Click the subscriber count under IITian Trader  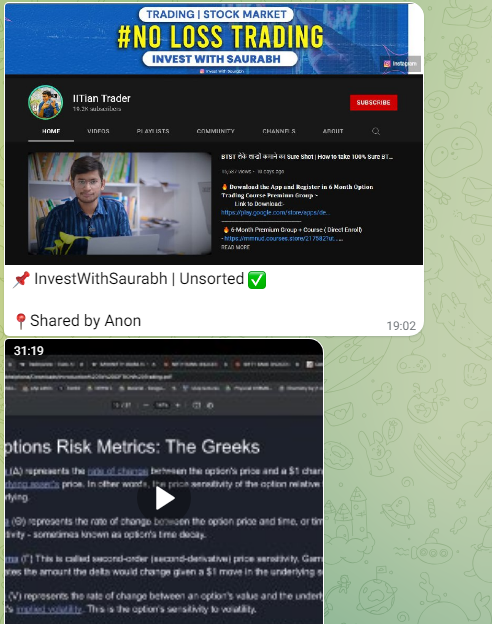(x=97, y=109)
